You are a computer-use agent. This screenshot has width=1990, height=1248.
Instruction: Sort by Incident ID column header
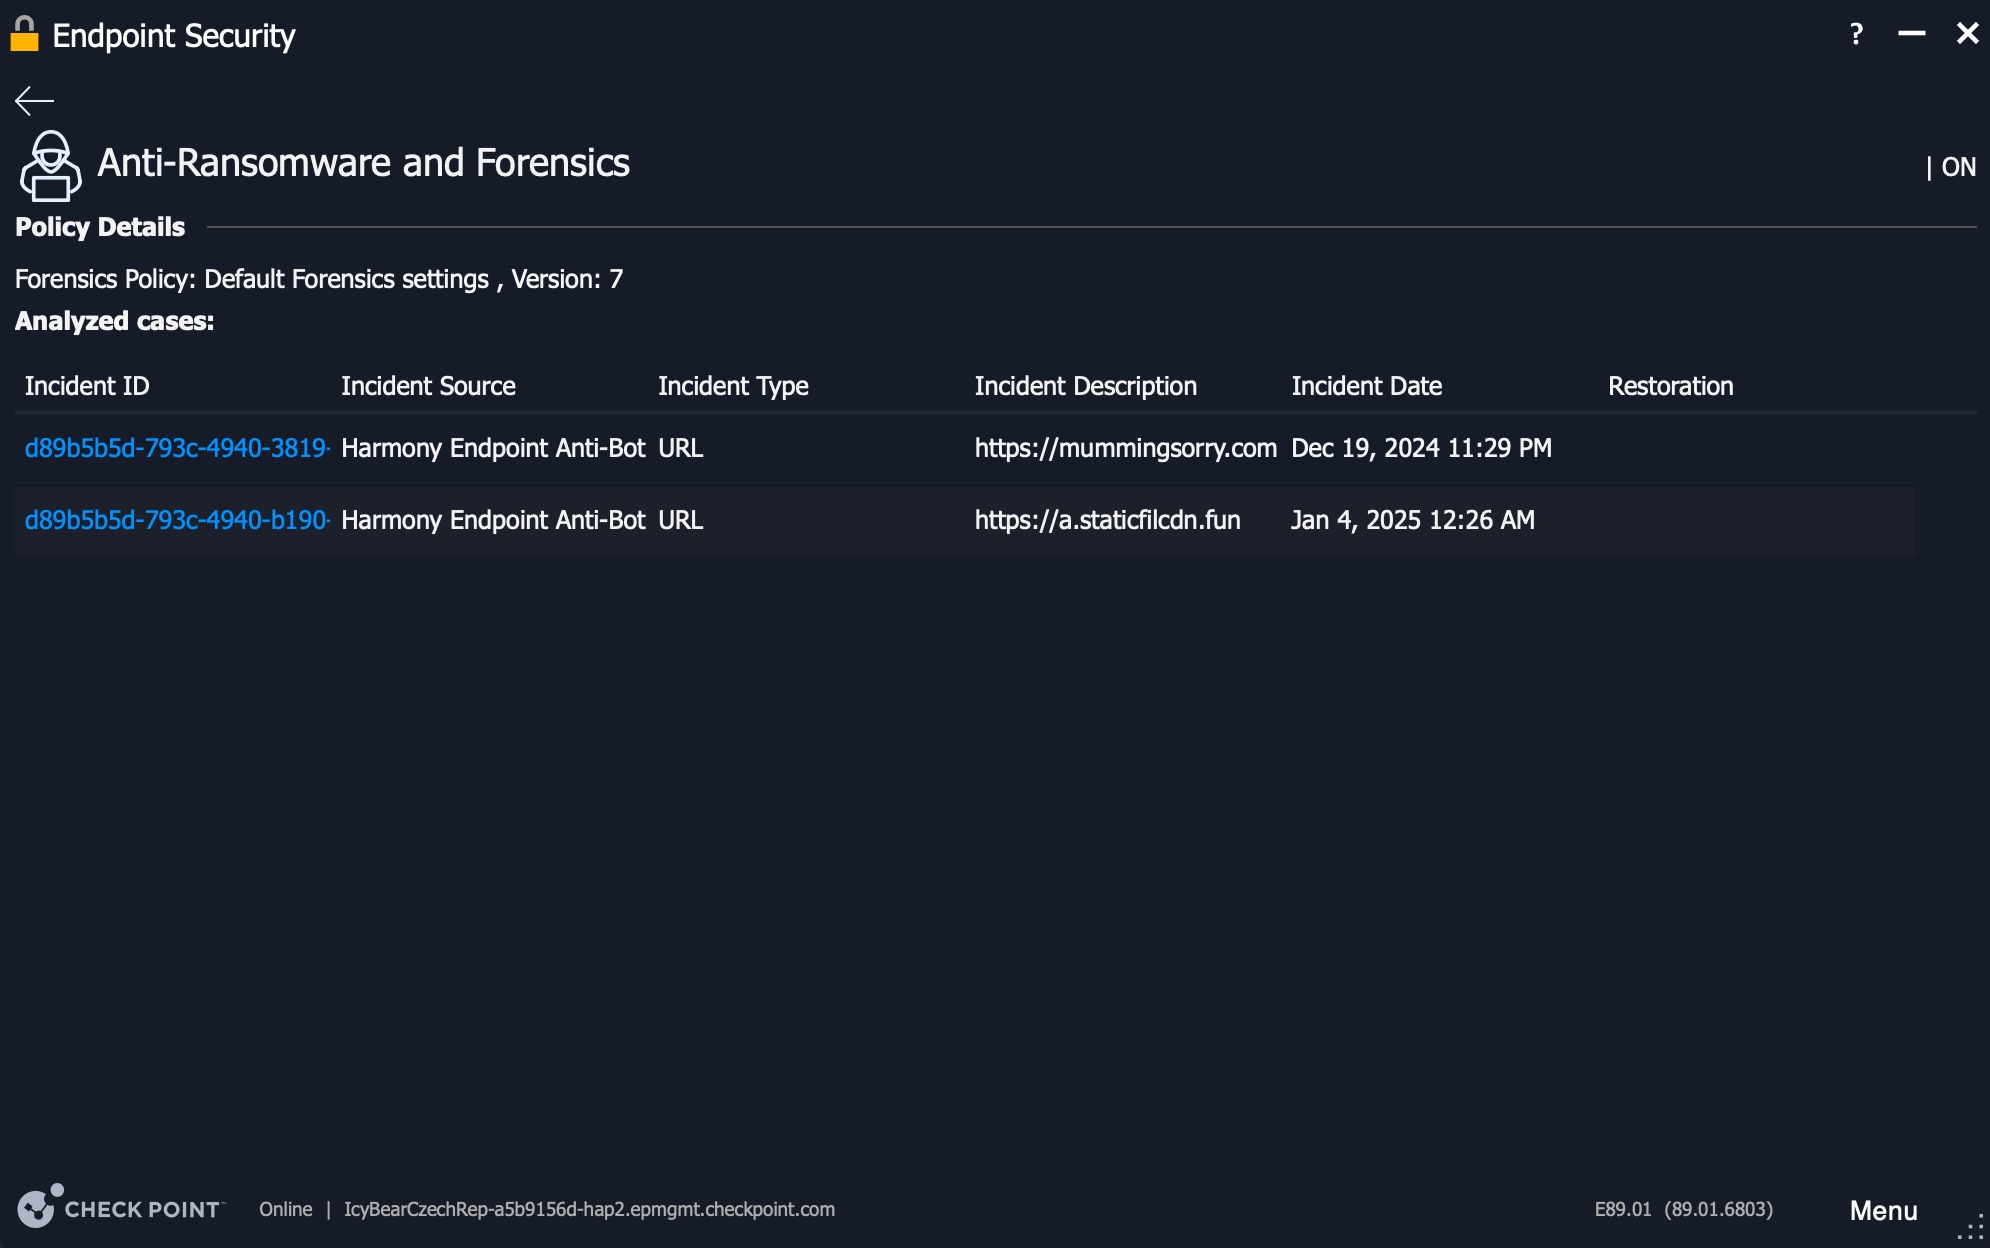(x=87, y=386)
